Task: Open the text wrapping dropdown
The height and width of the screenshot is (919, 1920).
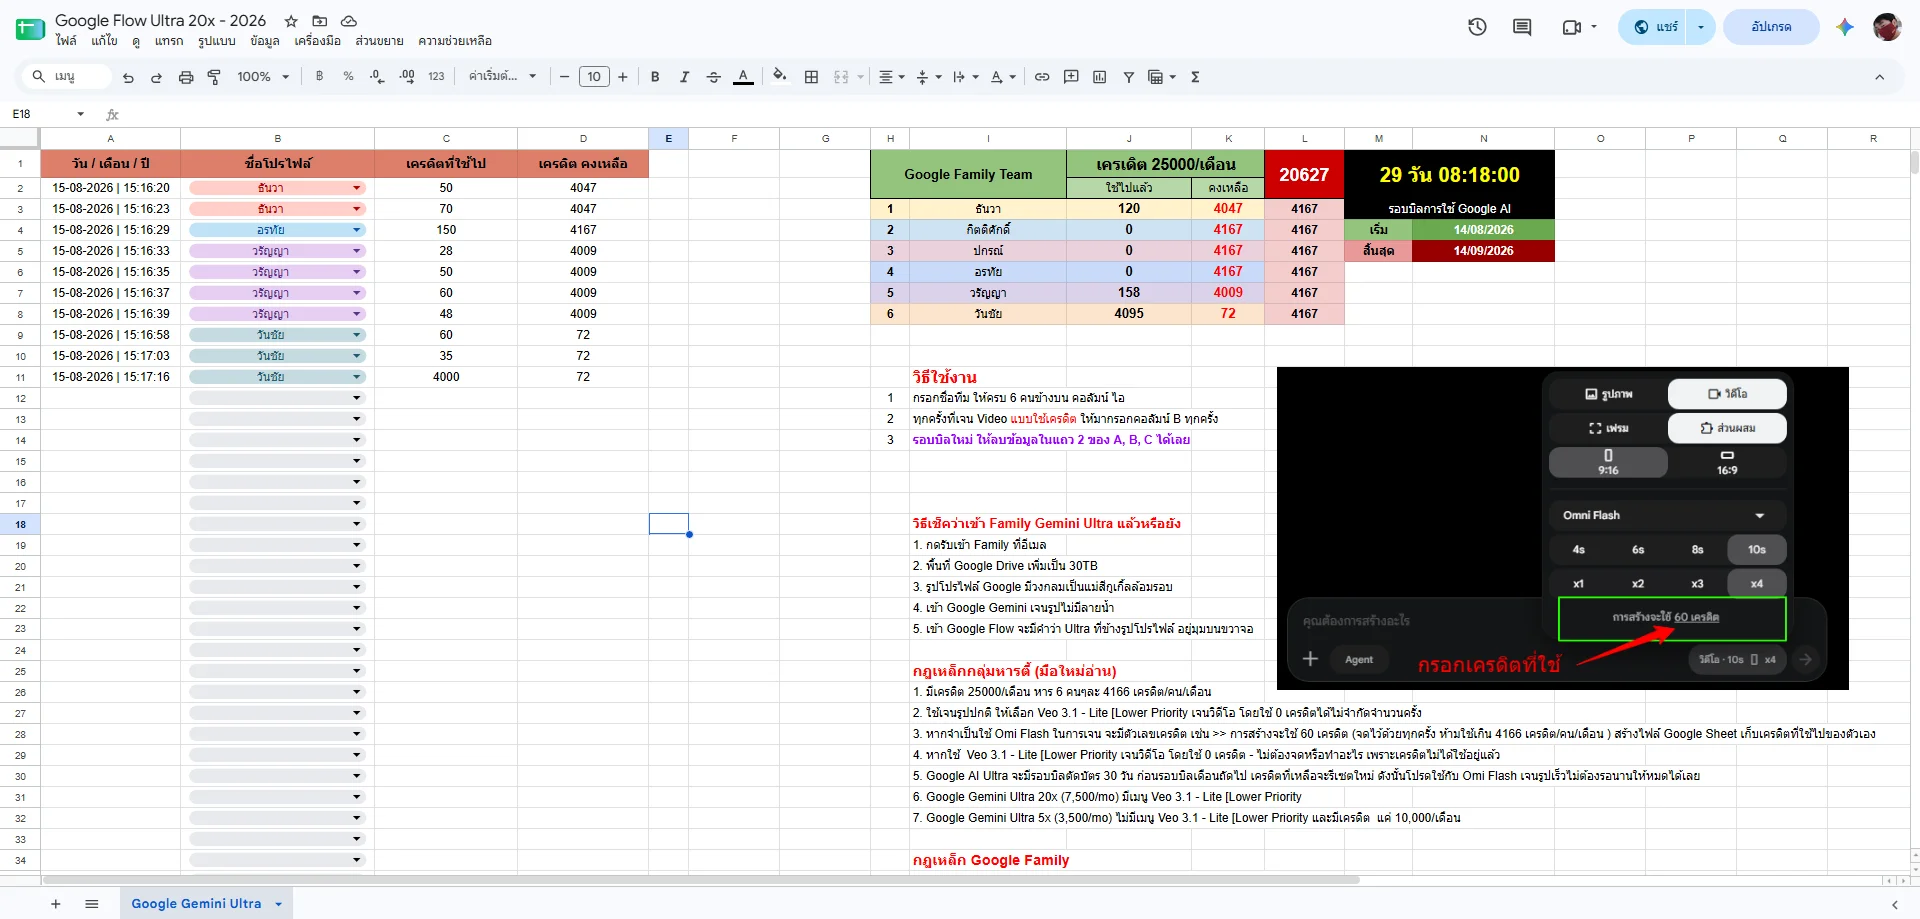Action: click(x=966, y=77)
